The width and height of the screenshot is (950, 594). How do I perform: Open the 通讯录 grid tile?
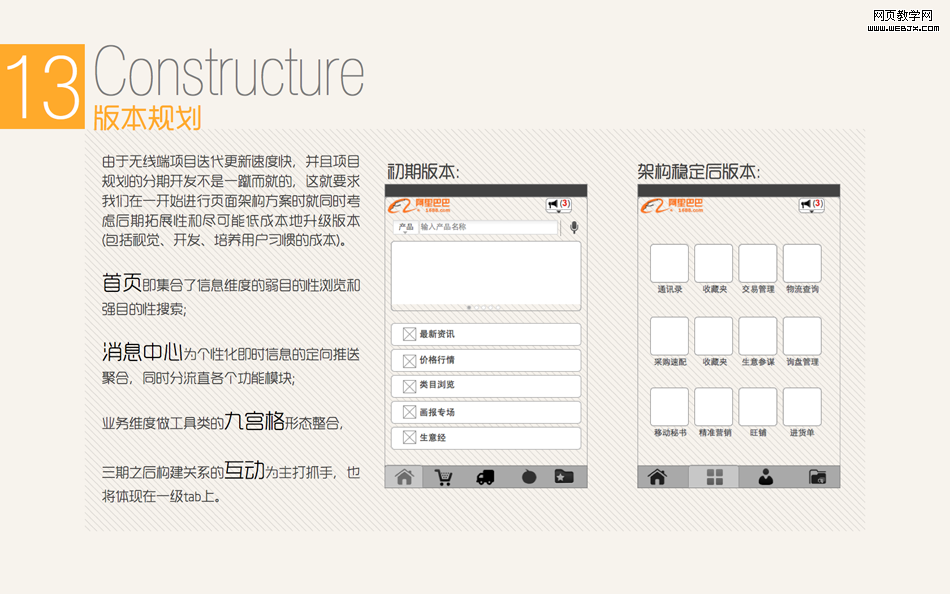669,264
